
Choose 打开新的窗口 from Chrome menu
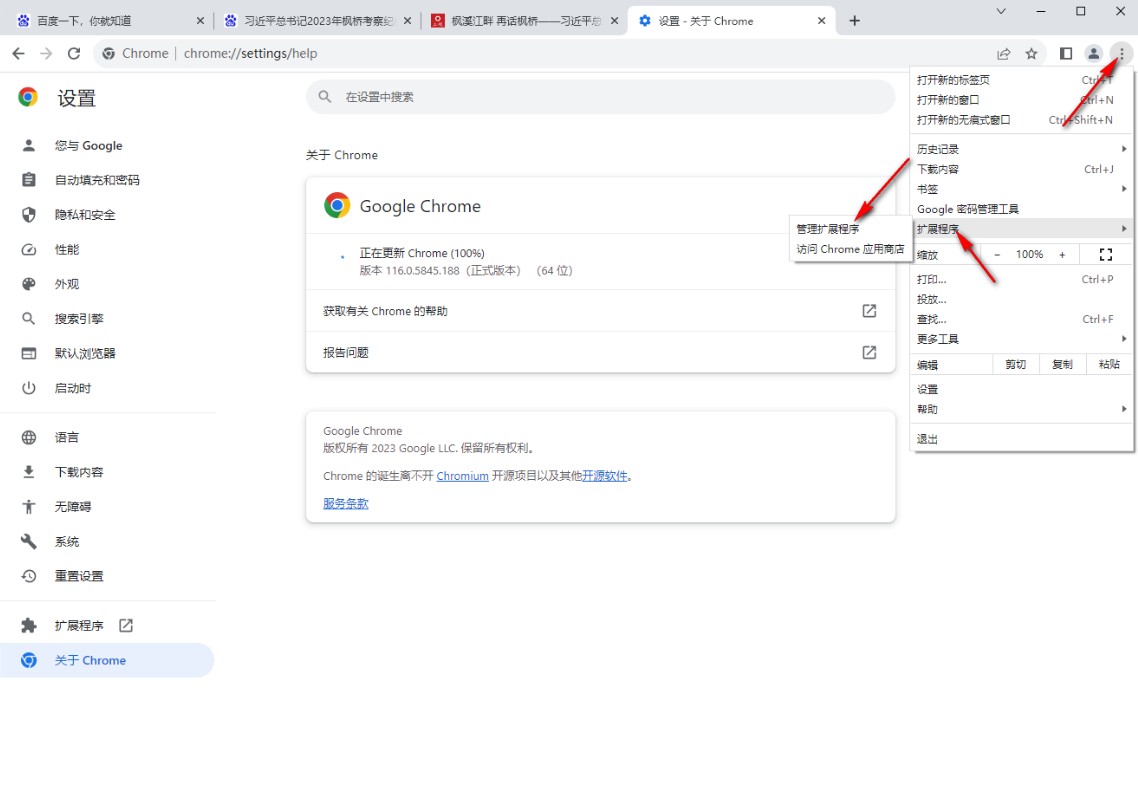click(1021, 100)
